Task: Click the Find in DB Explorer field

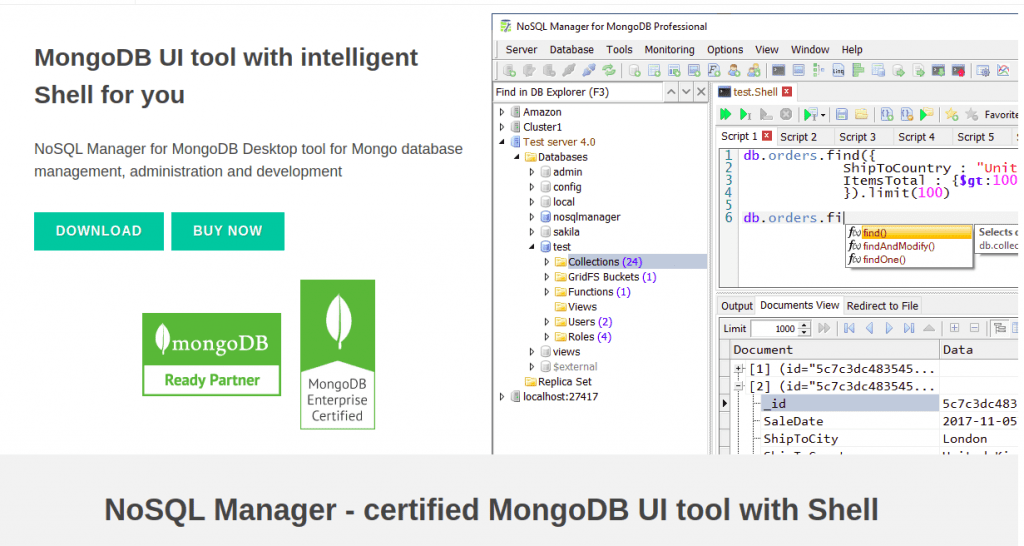Action: tap(578, 92)
